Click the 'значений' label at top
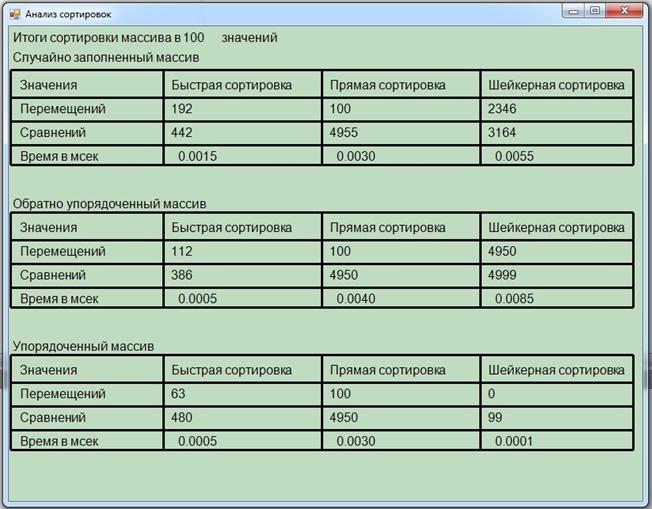This screenshot has width=652, height=509. pyautogui.click(x=249, y=37)
